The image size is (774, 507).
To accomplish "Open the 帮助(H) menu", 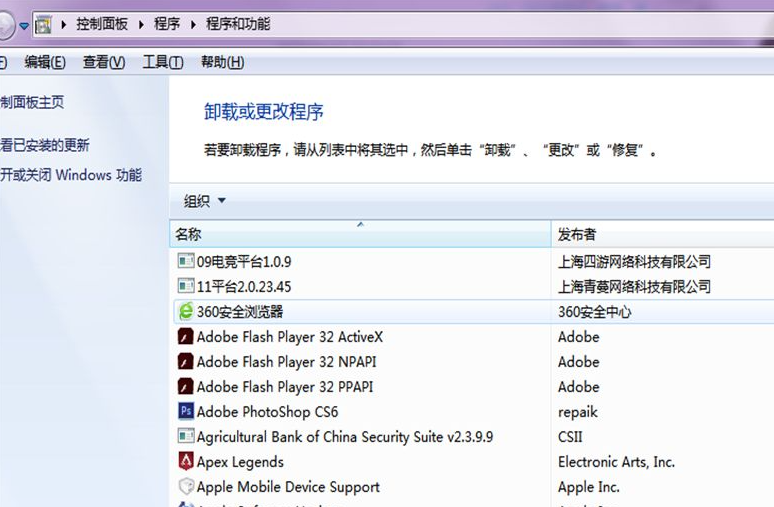I will pyautogui.click(x=223, y=62).
